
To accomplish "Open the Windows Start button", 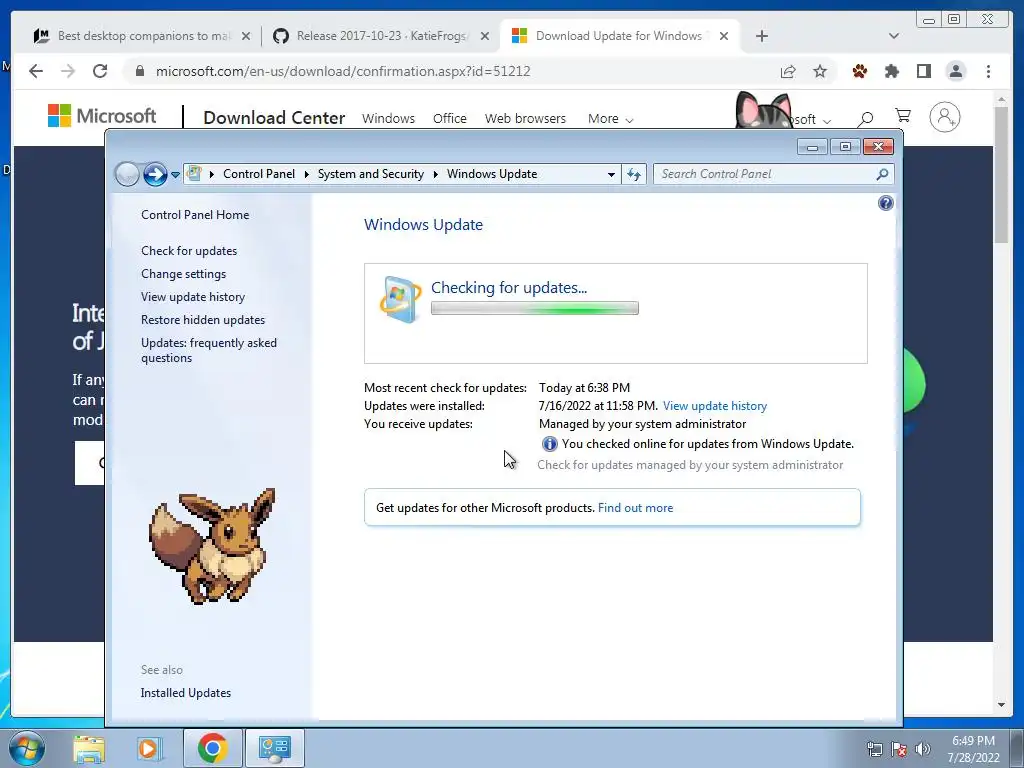I will coord(27,748).
